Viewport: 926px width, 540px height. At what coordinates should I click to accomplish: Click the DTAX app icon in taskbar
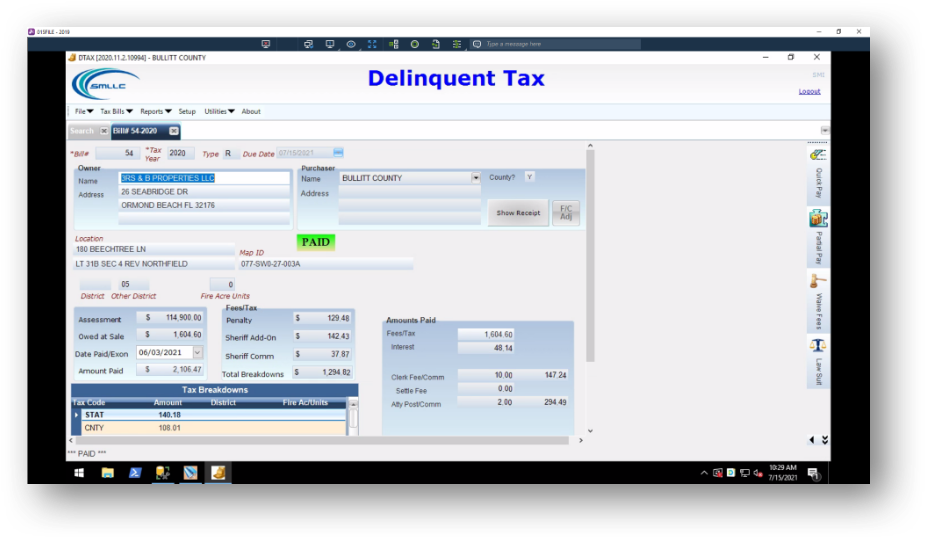(218, 473)
